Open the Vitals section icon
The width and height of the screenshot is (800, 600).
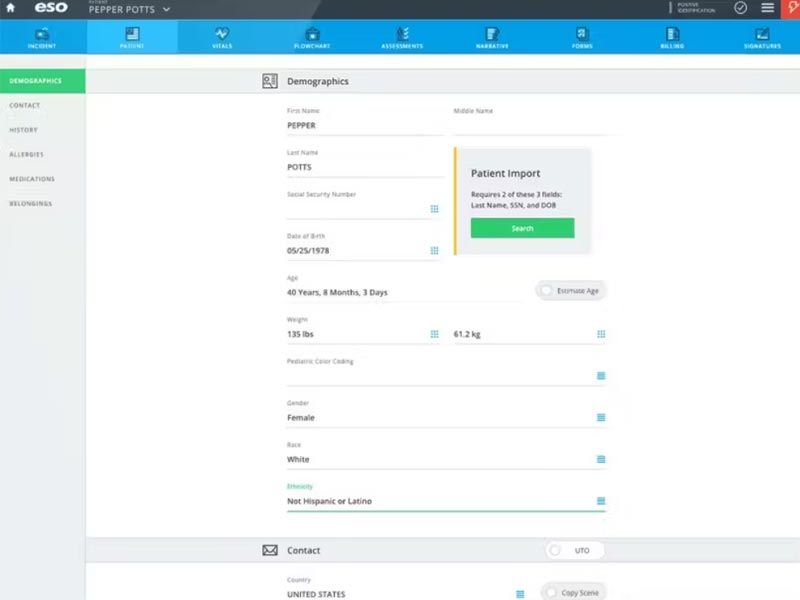[222, 34]
